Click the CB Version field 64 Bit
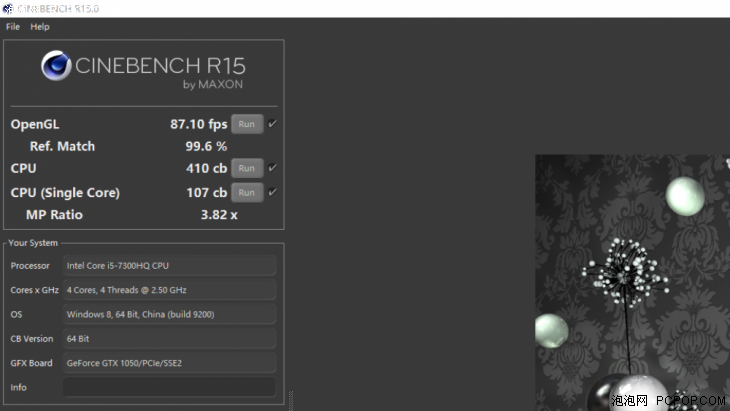Screen dimensions: 730x411 point(169,339)
